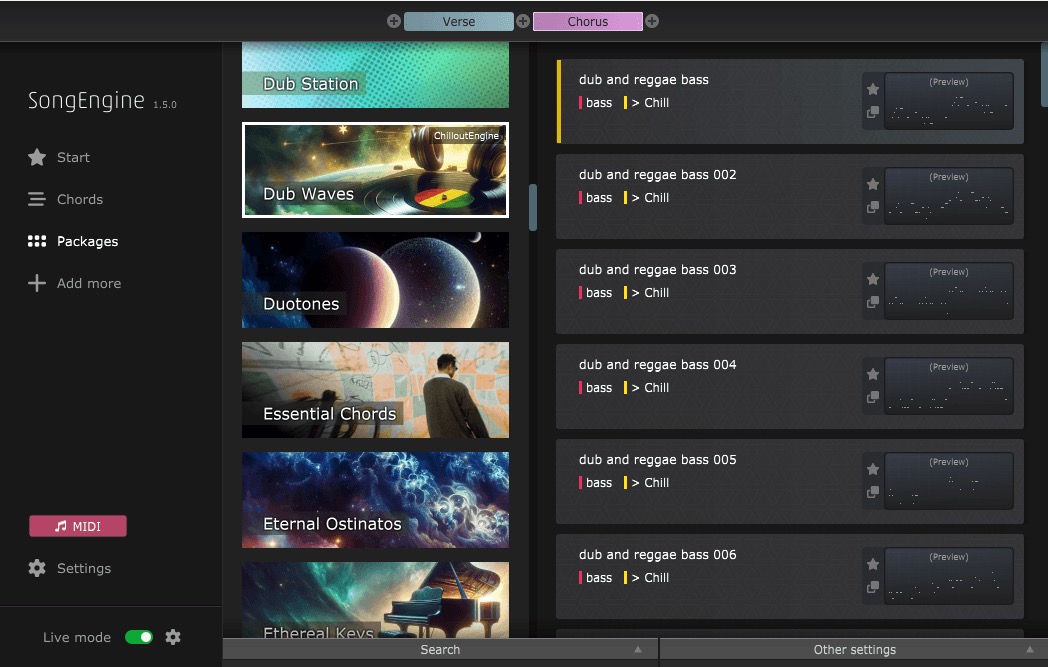
Task: Click the title dub and reggae bass 004
Action: click(658, 365)
